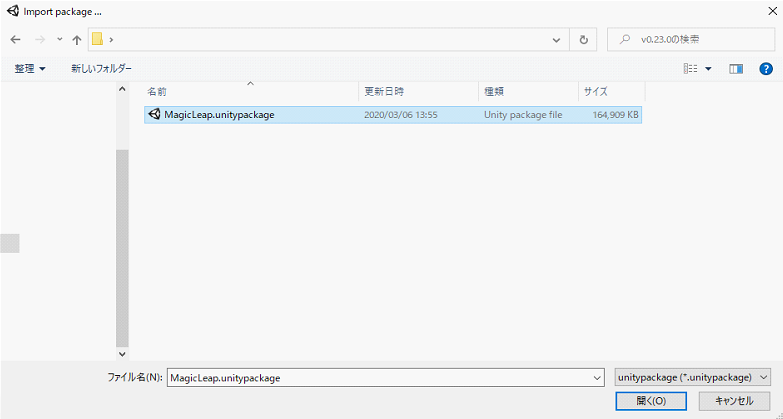
Task: Open the recent locations dropdown chevron
Action: [59, 39]
